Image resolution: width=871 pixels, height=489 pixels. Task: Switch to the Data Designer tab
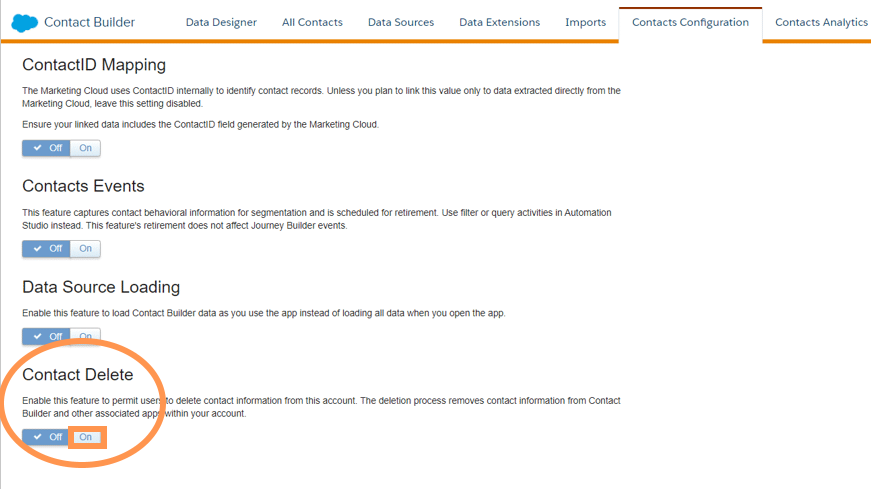221,22
